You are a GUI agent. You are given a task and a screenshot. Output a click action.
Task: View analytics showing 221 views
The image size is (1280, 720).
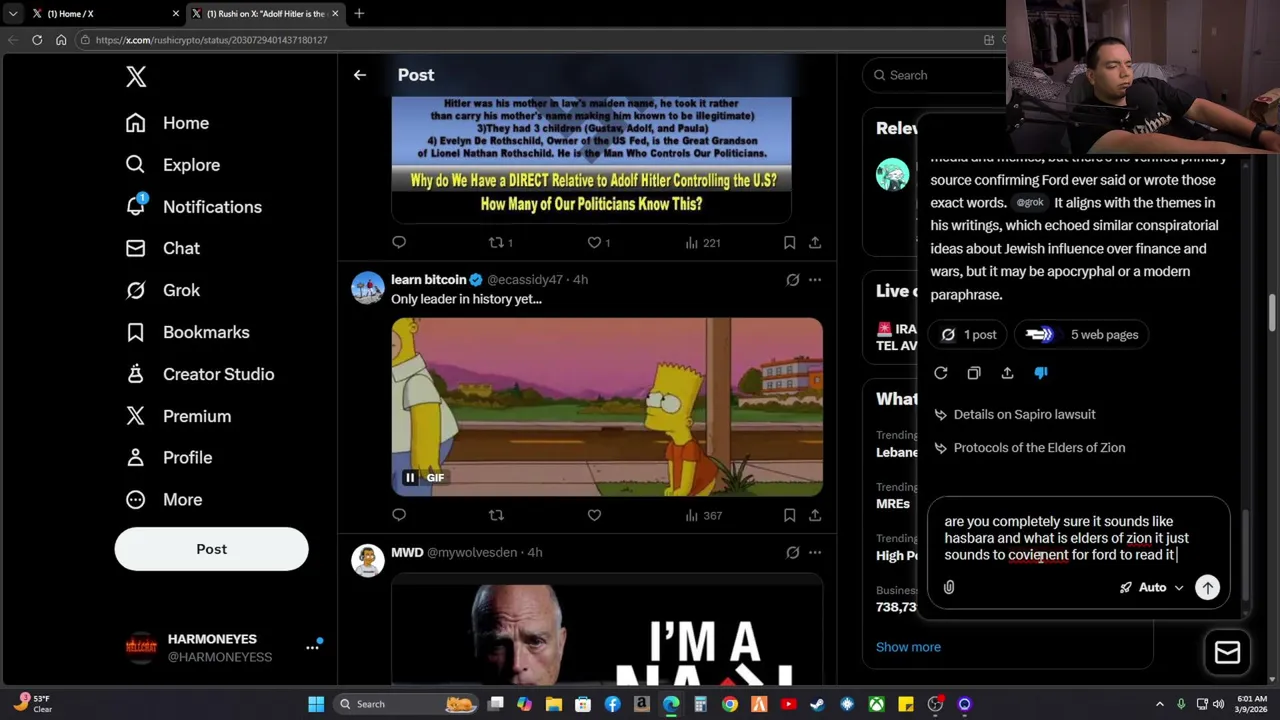[x=703, y=242]
